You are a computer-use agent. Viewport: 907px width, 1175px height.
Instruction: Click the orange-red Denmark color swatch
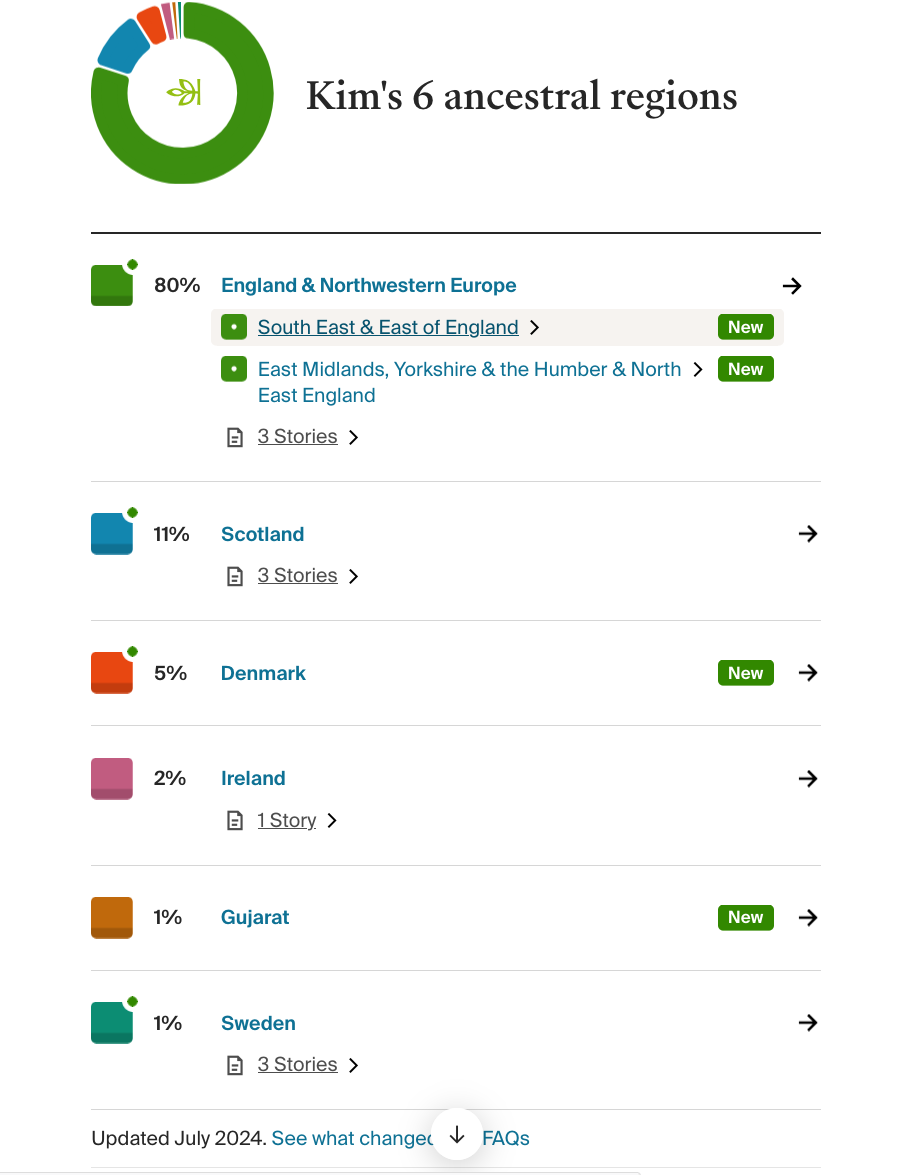click(x=112, y=673)
